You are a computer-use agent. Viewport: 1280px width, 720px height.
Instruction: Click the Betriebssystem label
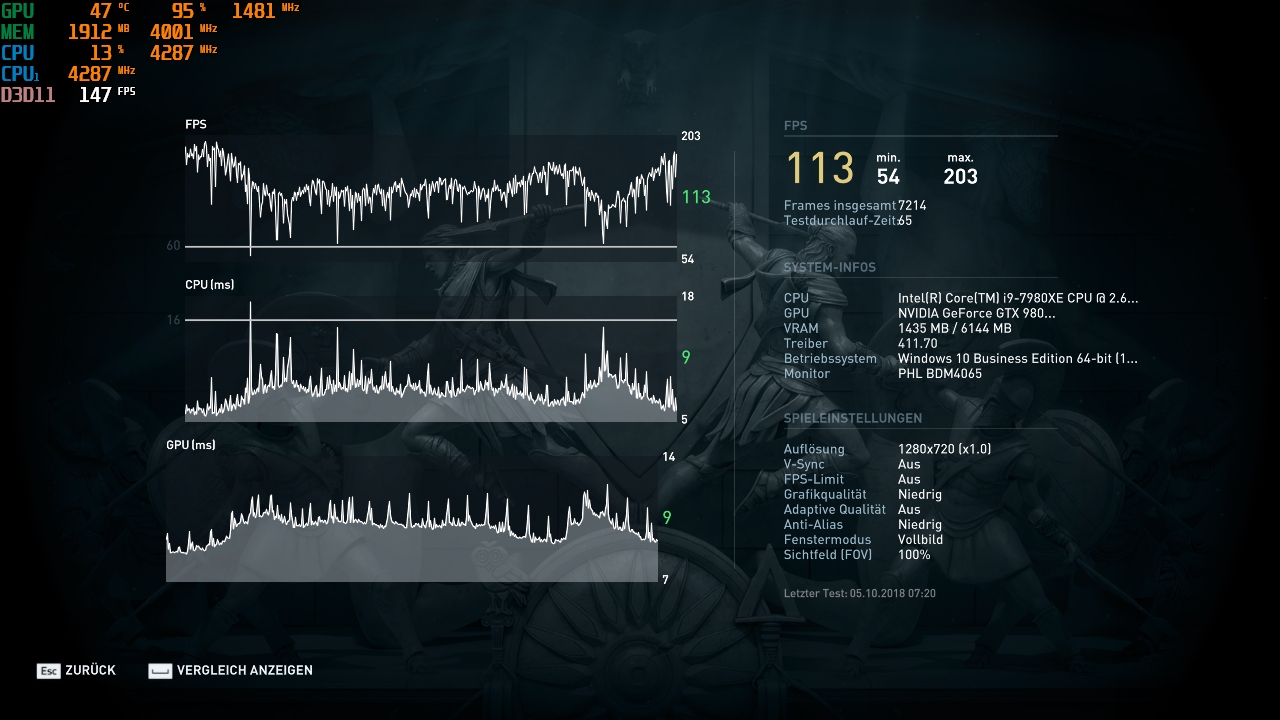830,358
